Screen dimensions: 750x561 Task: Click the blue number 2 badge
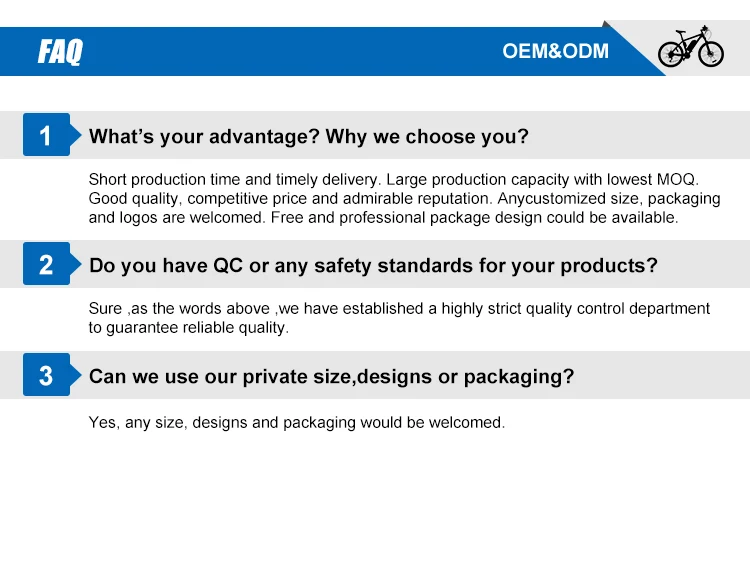(45, 265)
